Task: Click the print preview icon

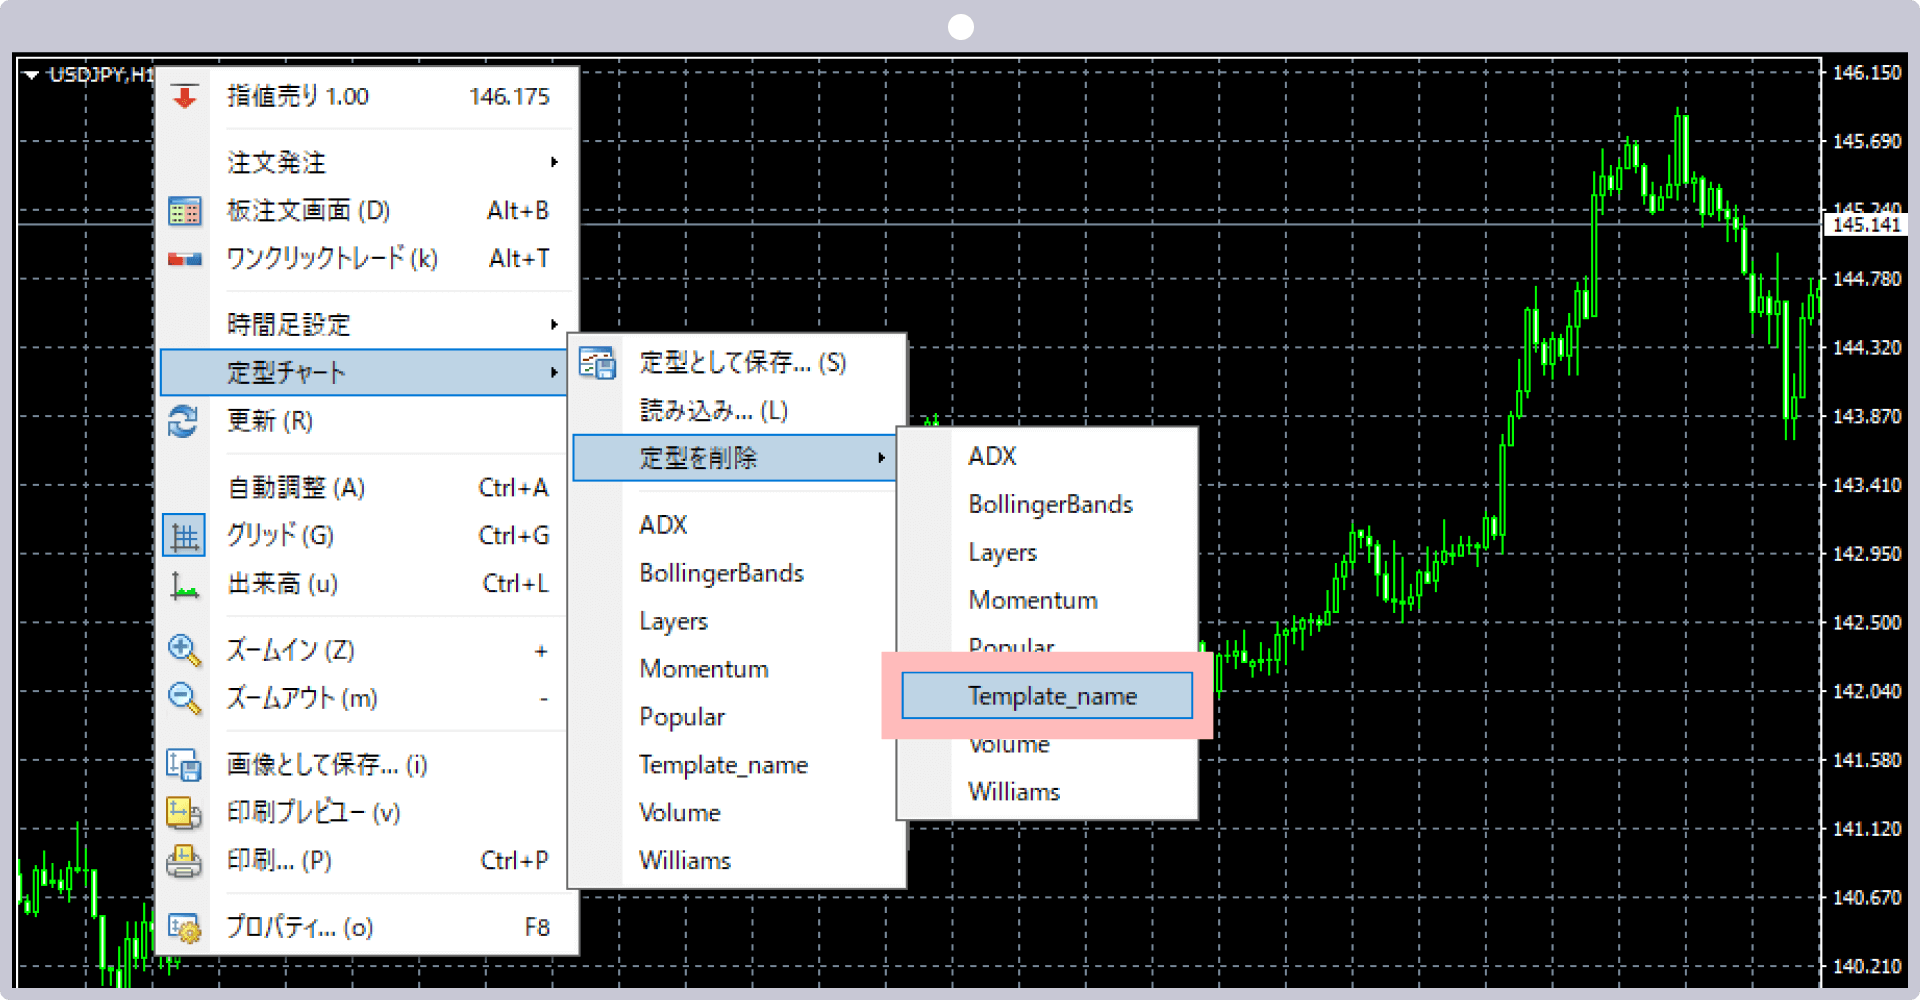Action: pyautogui.click(x=184, y=813)
